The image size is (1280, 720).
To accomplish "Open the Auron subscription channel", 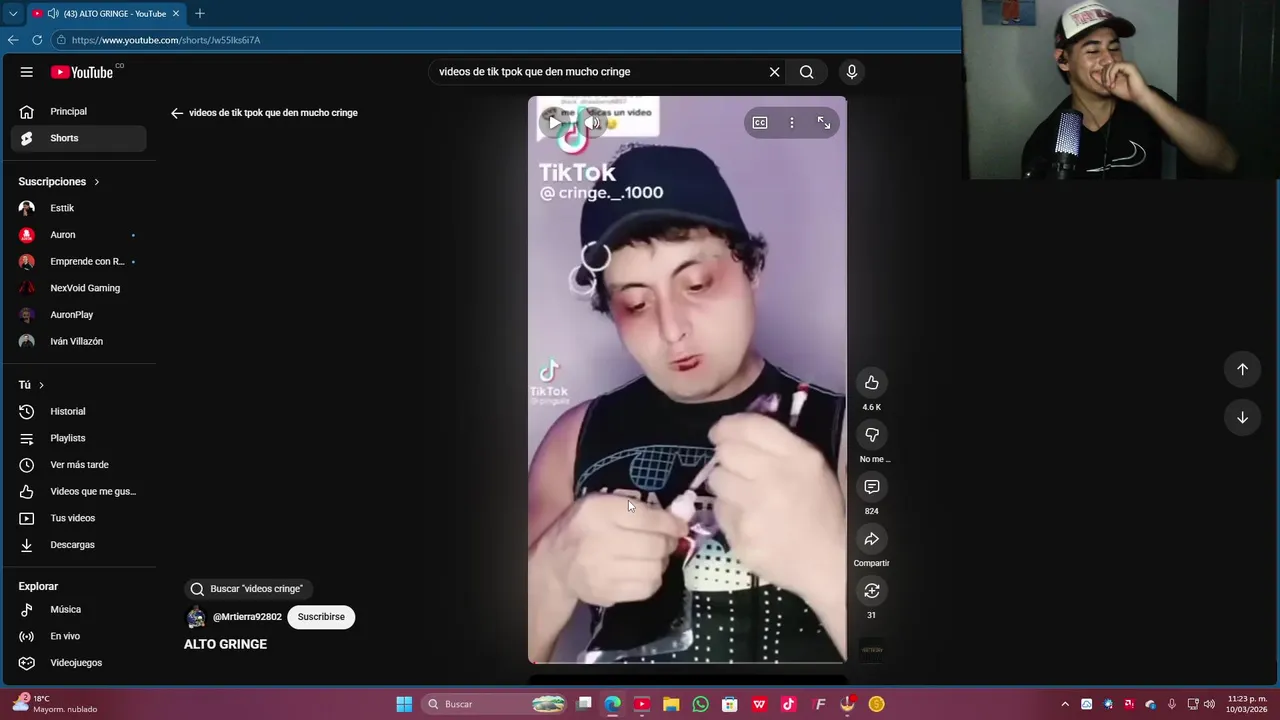I will point(78,235).
